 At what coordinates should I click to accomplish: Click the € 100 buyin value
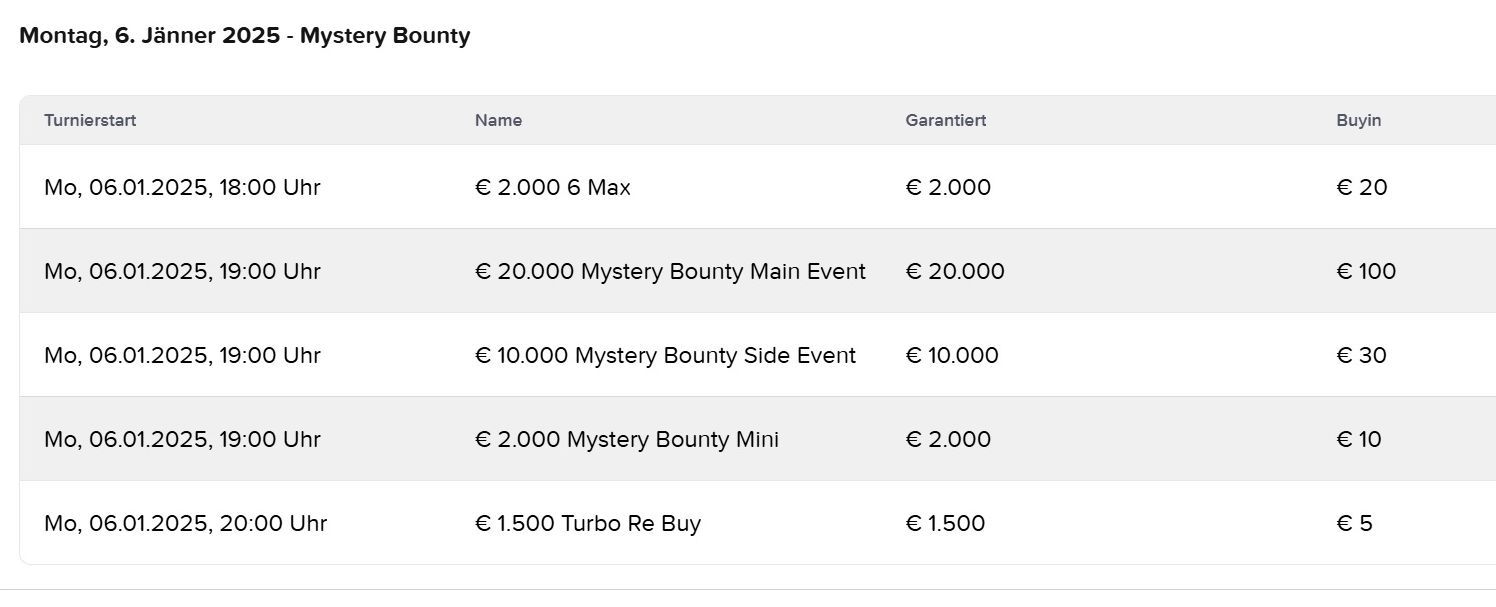1366,271
